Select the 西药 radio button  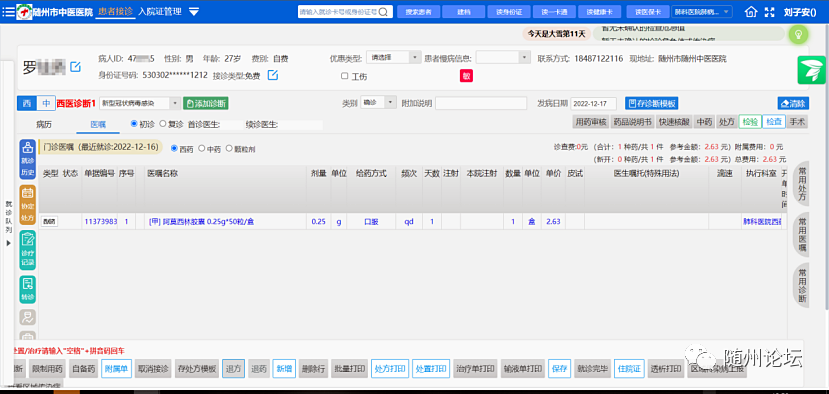pos(174,149)
